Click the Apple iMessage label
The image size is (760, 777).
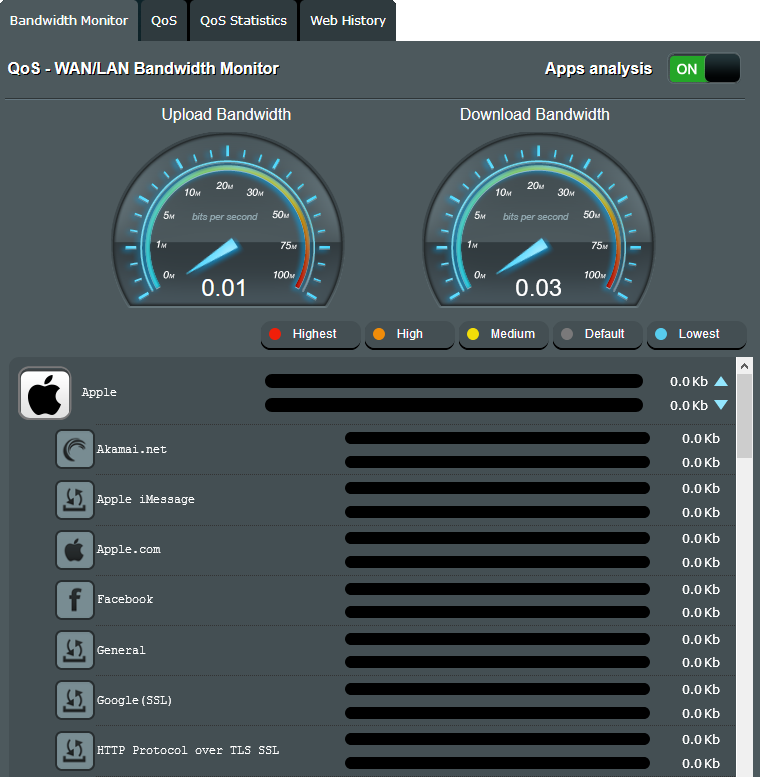click(146, 500)
